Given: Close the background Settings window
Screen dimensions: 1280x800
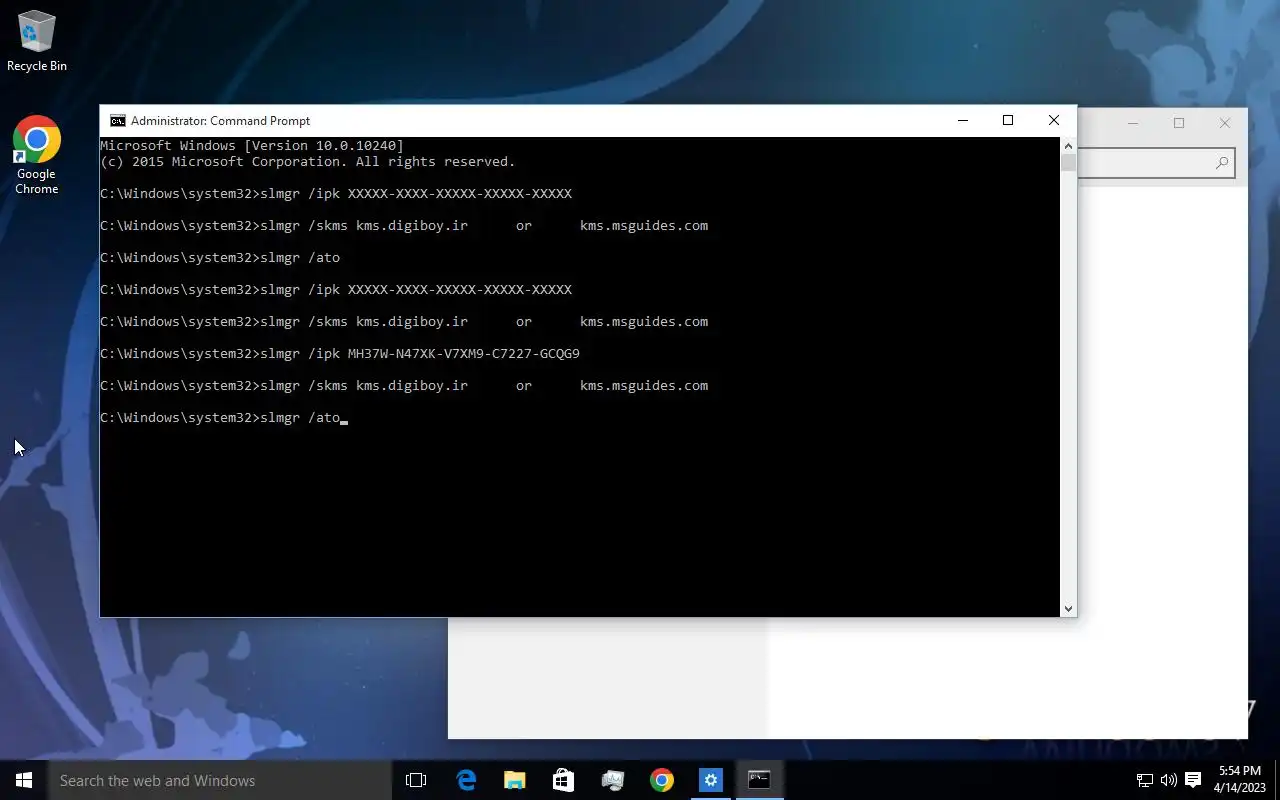Looking at the screenshot, I should (1225, 123).
